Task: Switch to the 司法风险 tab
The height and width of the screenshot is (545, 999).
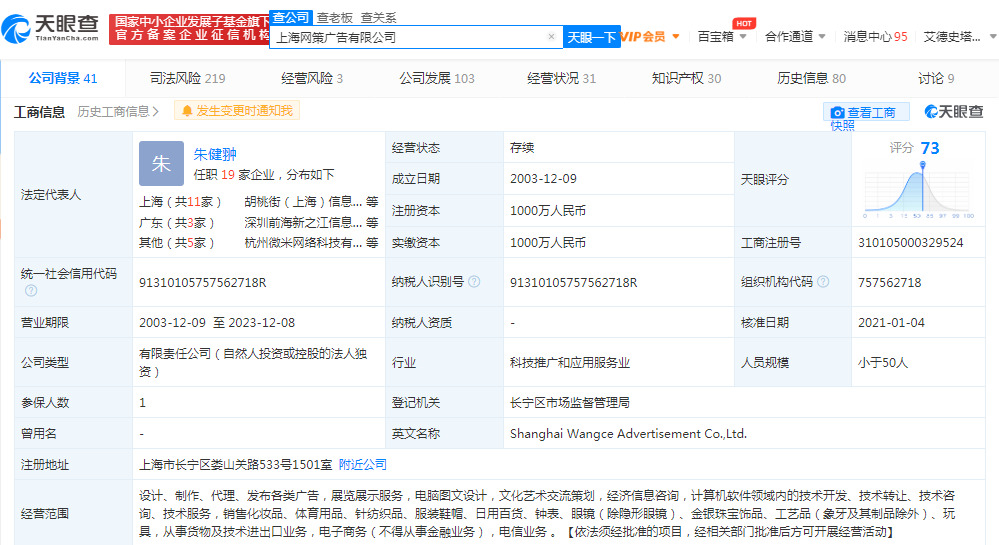Action: pos(187,78)
